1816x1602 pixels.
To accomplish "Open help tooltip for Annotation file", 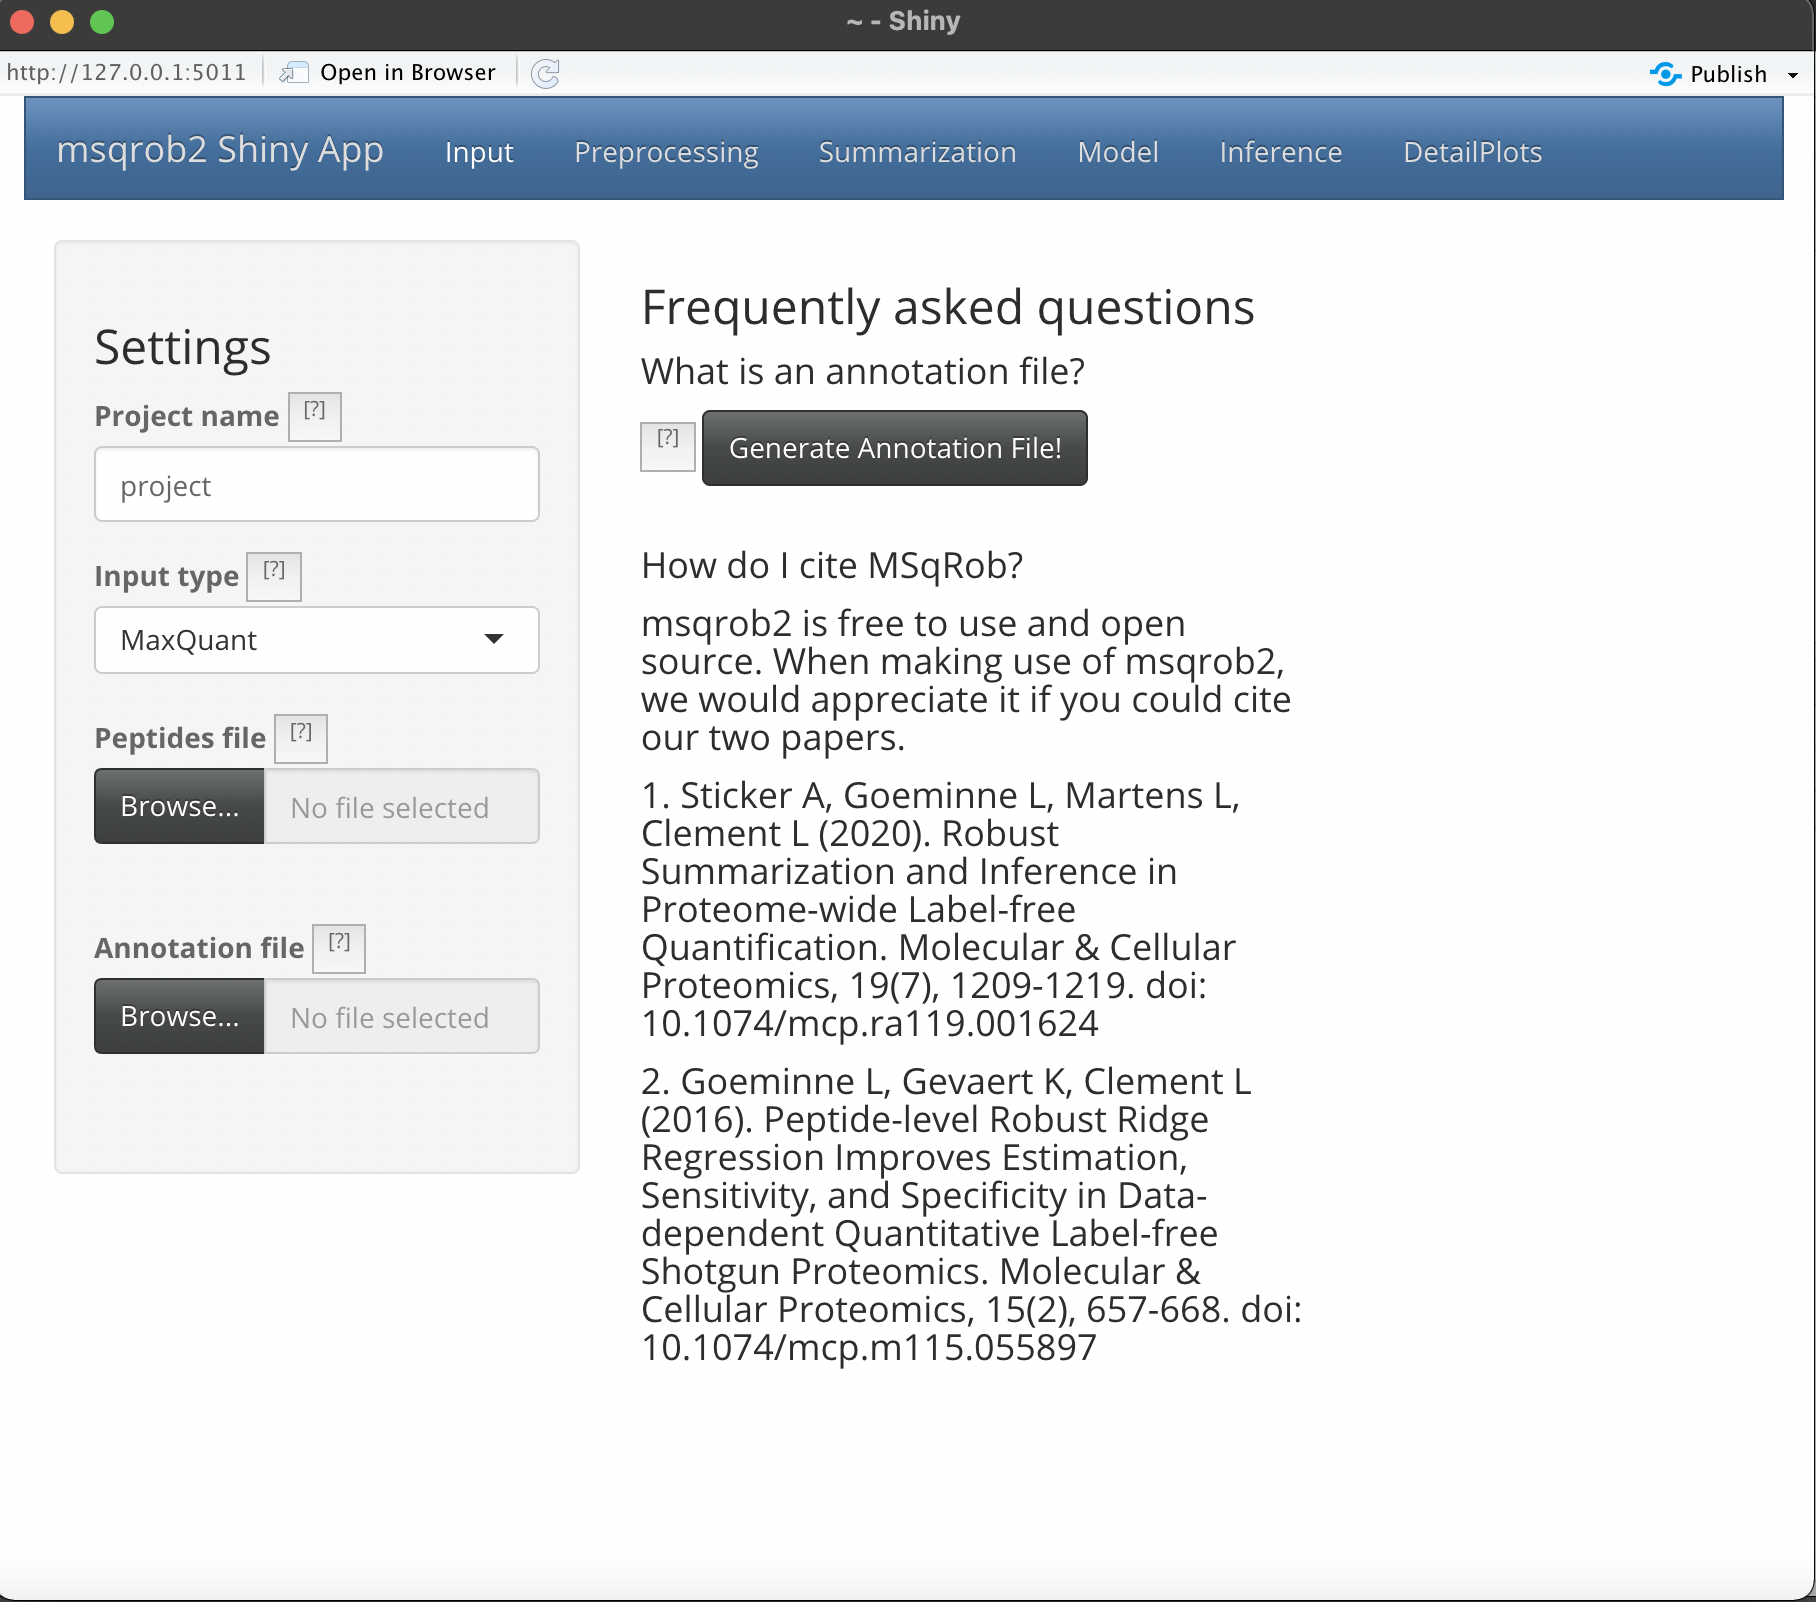I will pyautogui.click(x=338, y=947).
